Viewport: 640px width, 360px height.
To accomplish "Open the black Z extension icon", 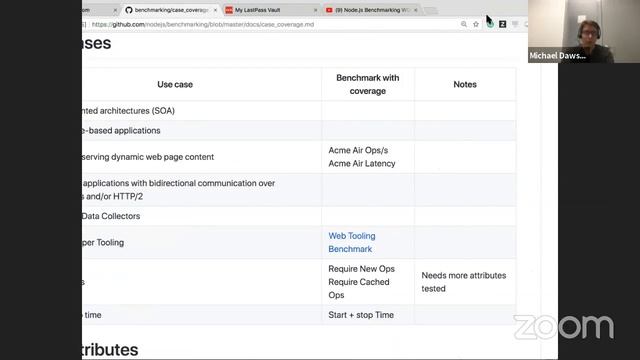I will pyautogui.click(x=502, y=24).
